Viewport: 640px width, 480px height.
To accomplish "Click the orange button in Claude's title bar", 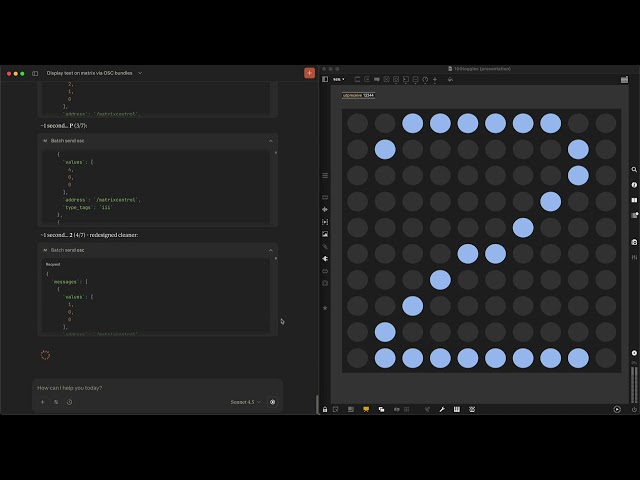I will (309, 73).
